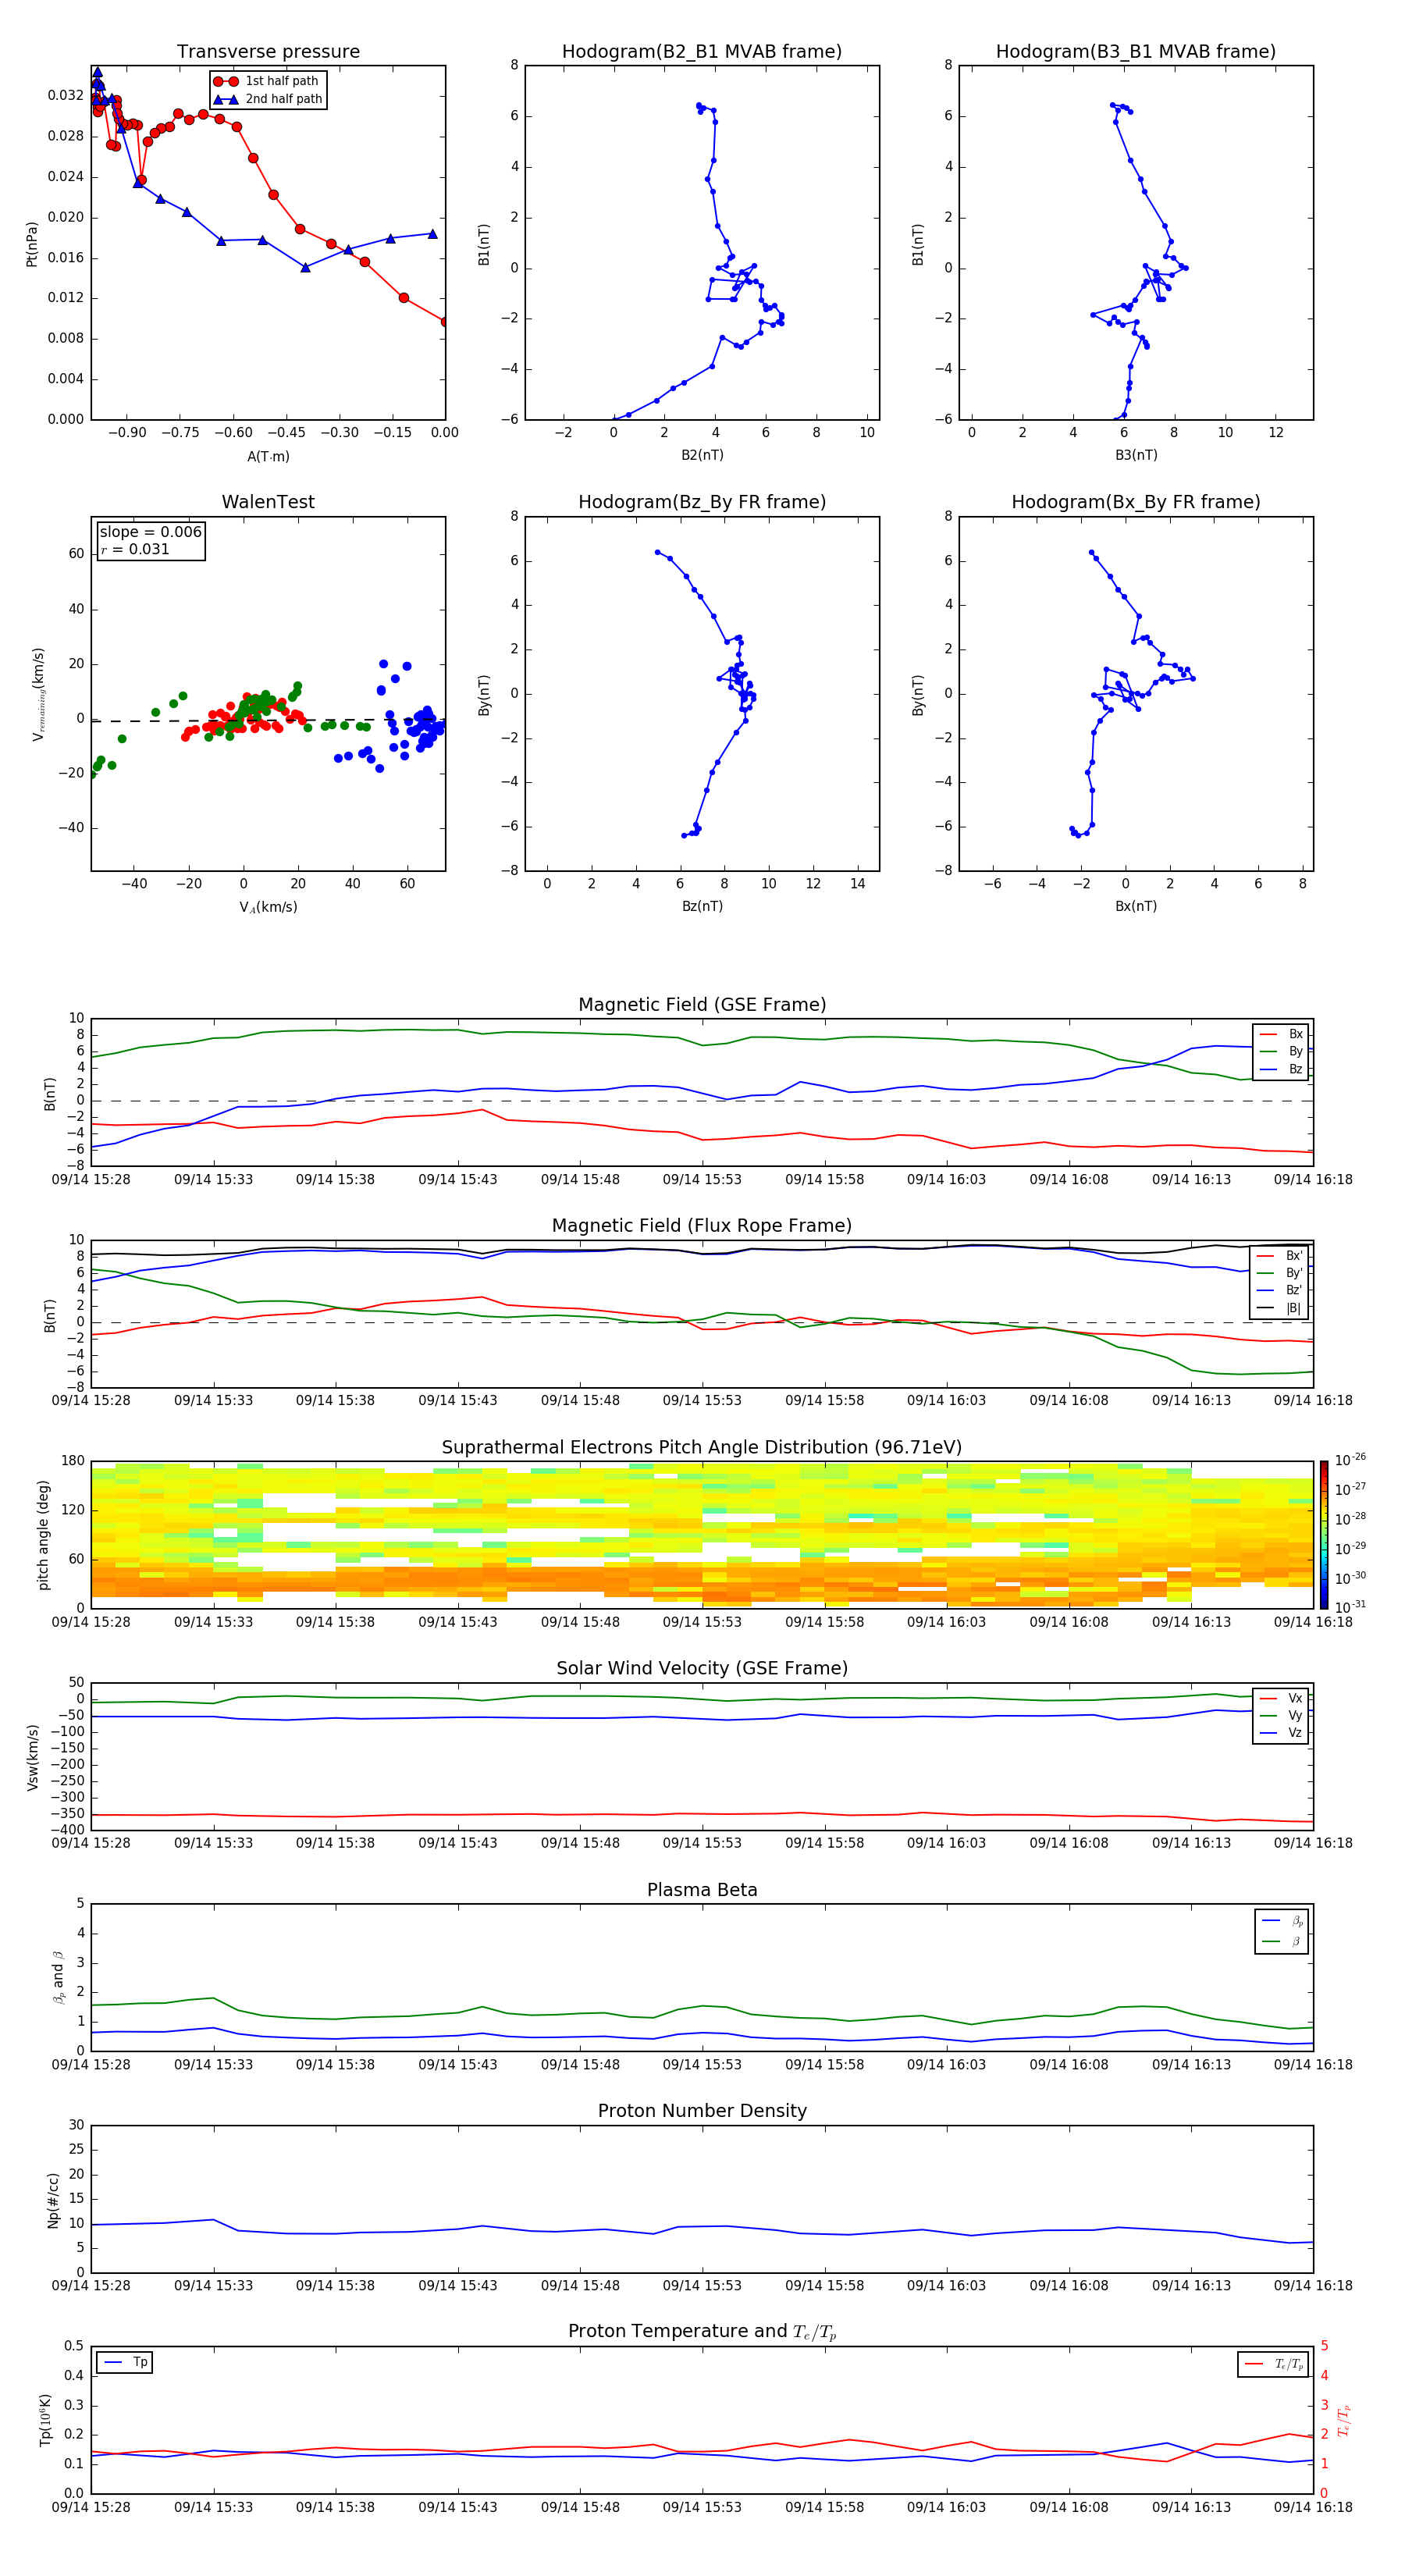Click the 'Hodogram(B3_B1 MVAB frame)' title
Image resolution: width=1405 pixels, height=2576 pixels.
point(1136,52)
